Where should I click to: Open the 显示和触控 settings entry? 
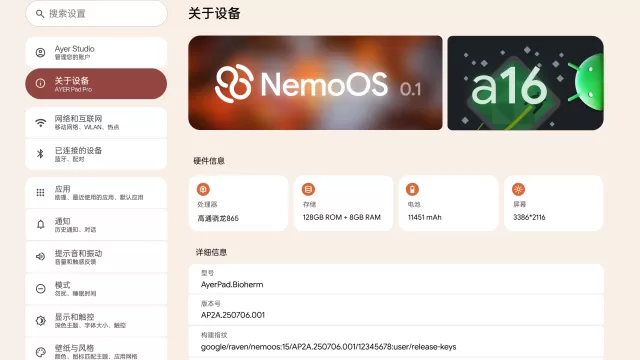pyautogui.click(x=96, y=320)
